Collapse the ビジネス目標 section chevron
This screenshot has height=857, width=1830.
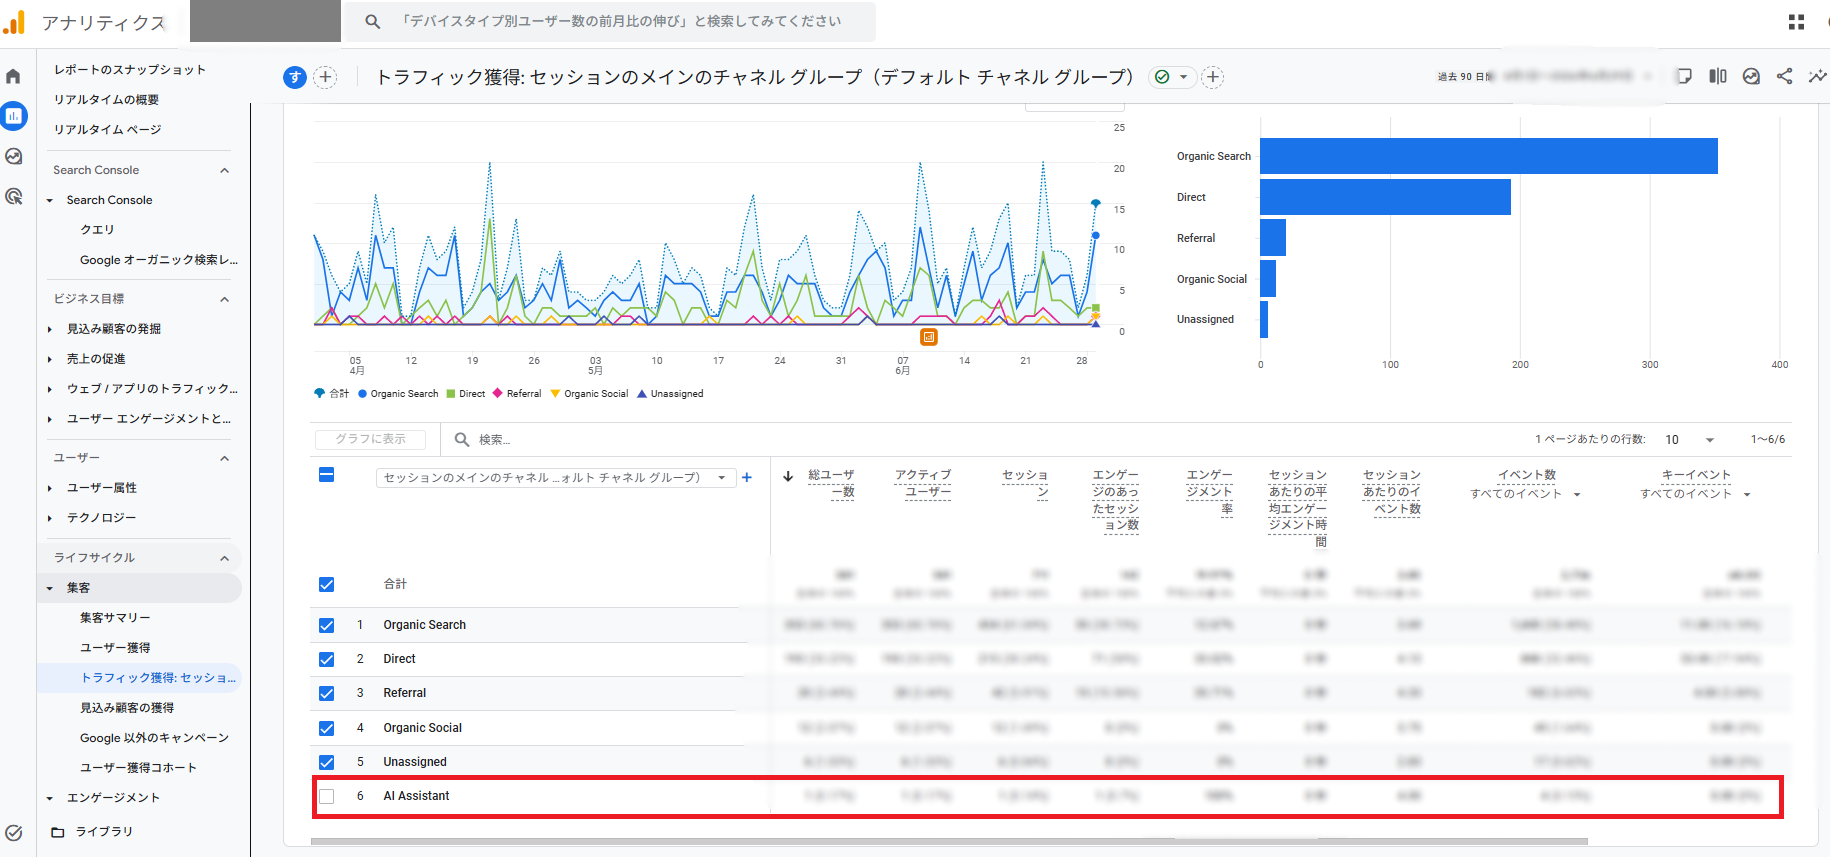[x=225, y=299]
